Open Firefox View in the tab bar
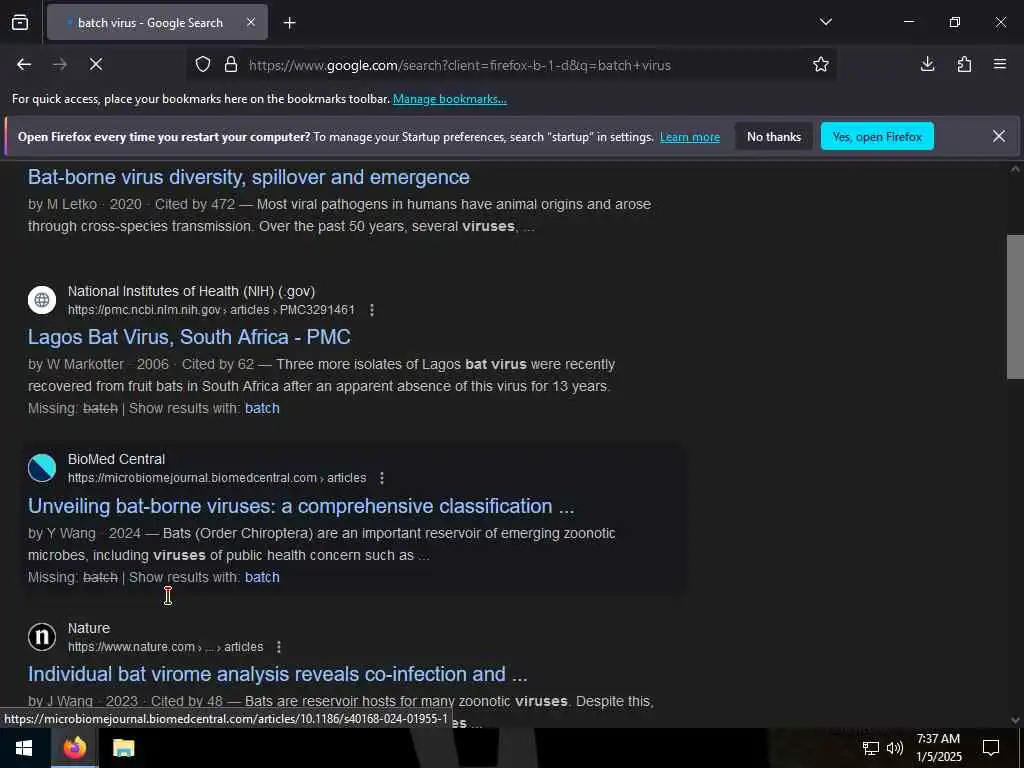Screen dimensions: 1024x768 (20, 22)
